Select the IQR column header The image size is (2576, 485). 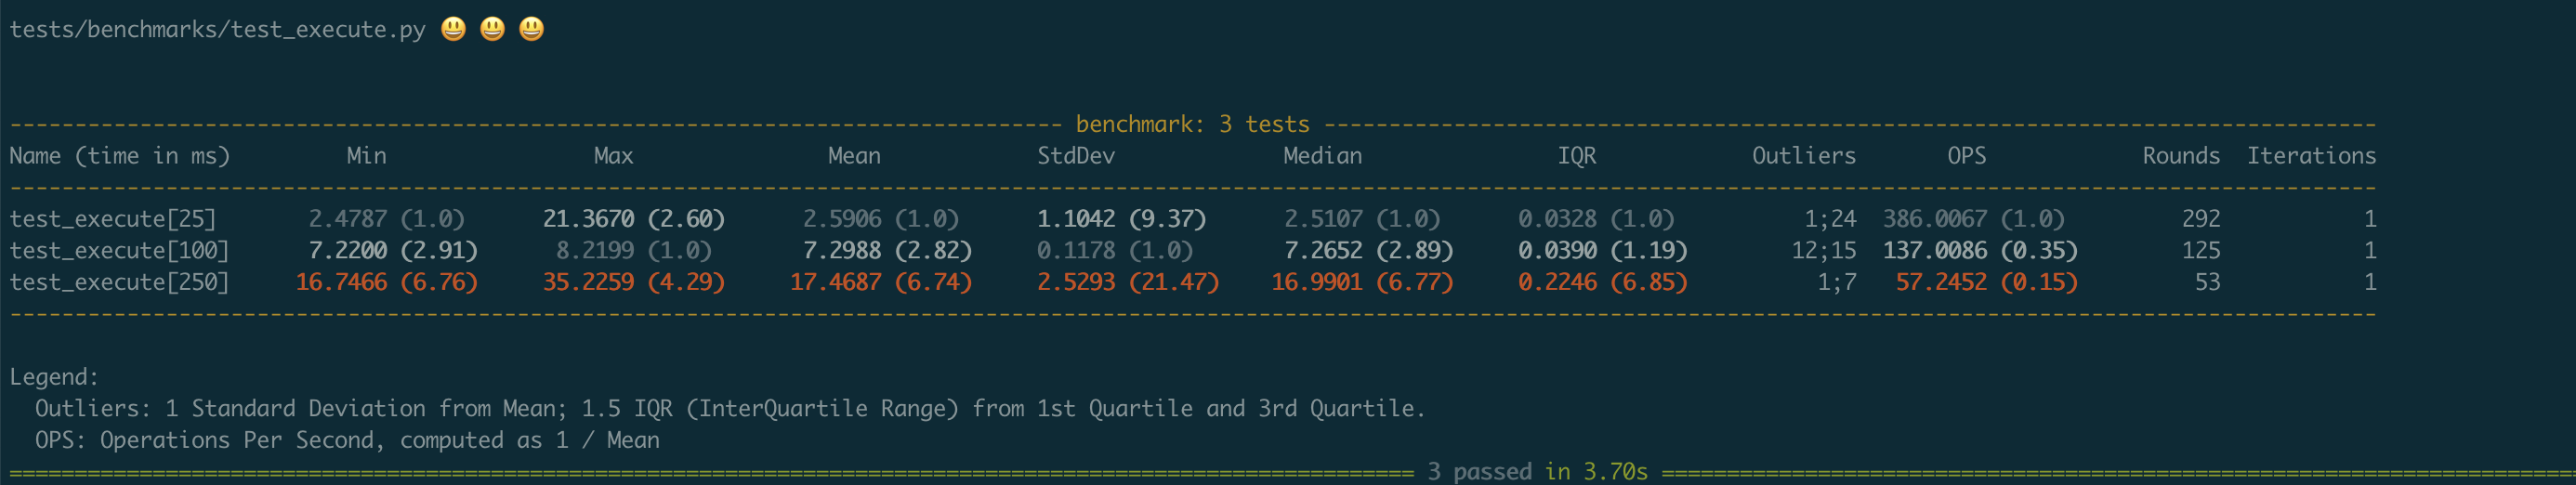(1577, 156)
